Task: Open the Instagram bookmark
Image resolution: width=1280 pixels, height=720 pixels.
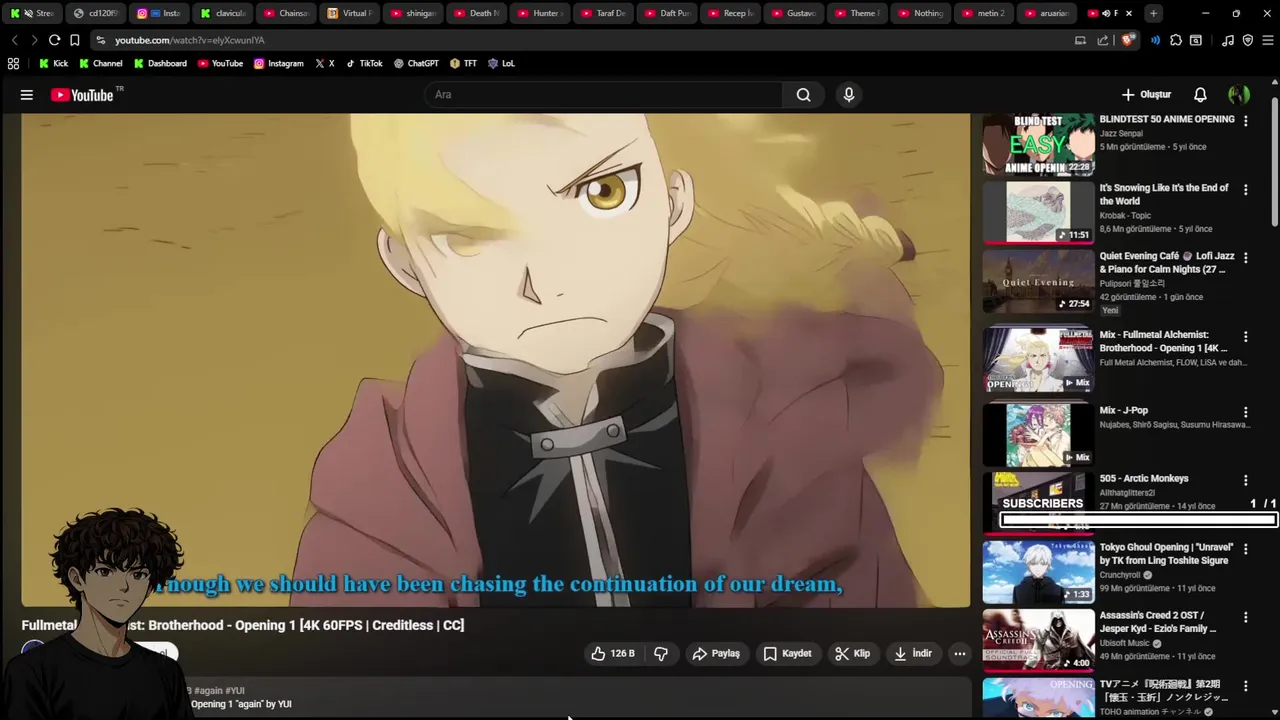Action: (278, 63)
